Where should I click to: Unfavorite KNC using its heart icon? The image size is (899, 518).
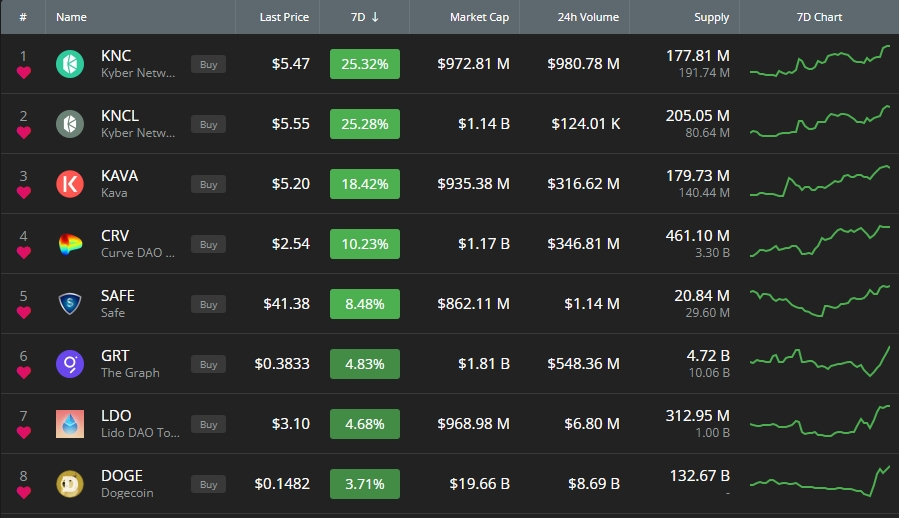pyautogui.click(x=24, y=73)
